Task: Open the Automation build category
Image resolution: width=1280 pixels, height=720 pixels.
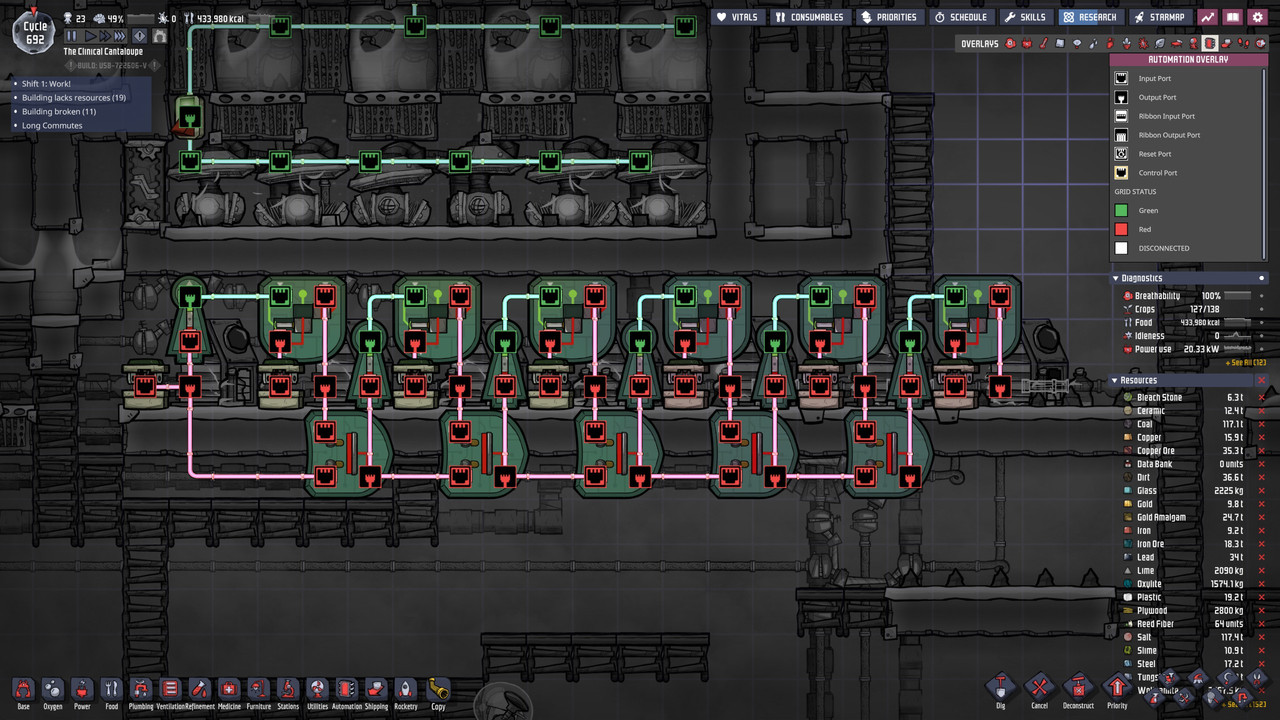Action: (347, 689)
